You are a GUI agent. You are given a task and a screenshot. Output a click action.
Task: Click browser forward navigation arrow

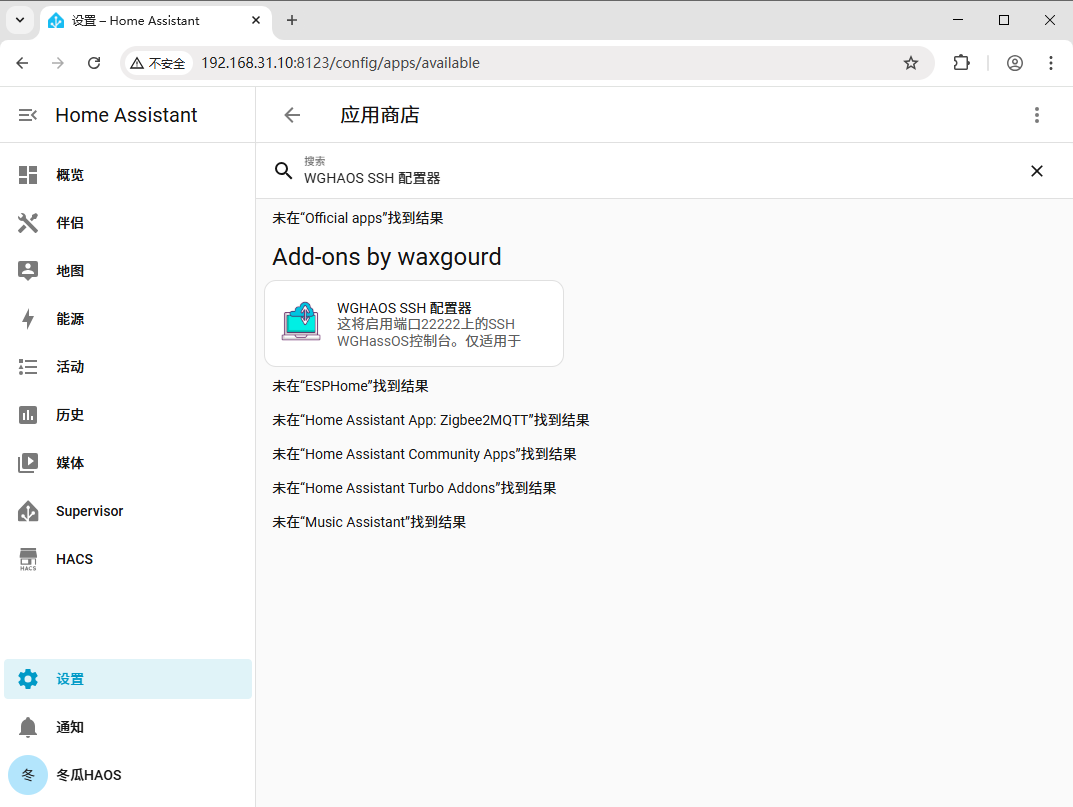[x=58, y=63]
